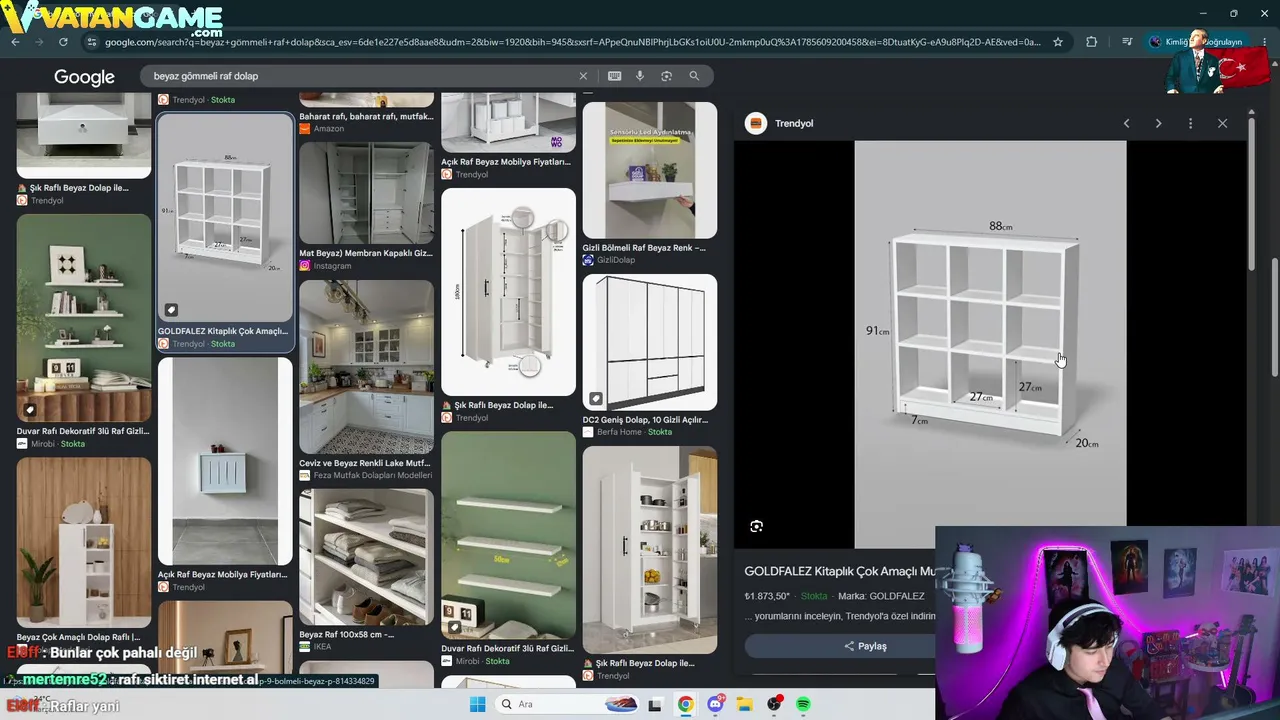Click the Duvar Rafı Dekoratif 3lü caption near bottom

[x=507, y=649]
